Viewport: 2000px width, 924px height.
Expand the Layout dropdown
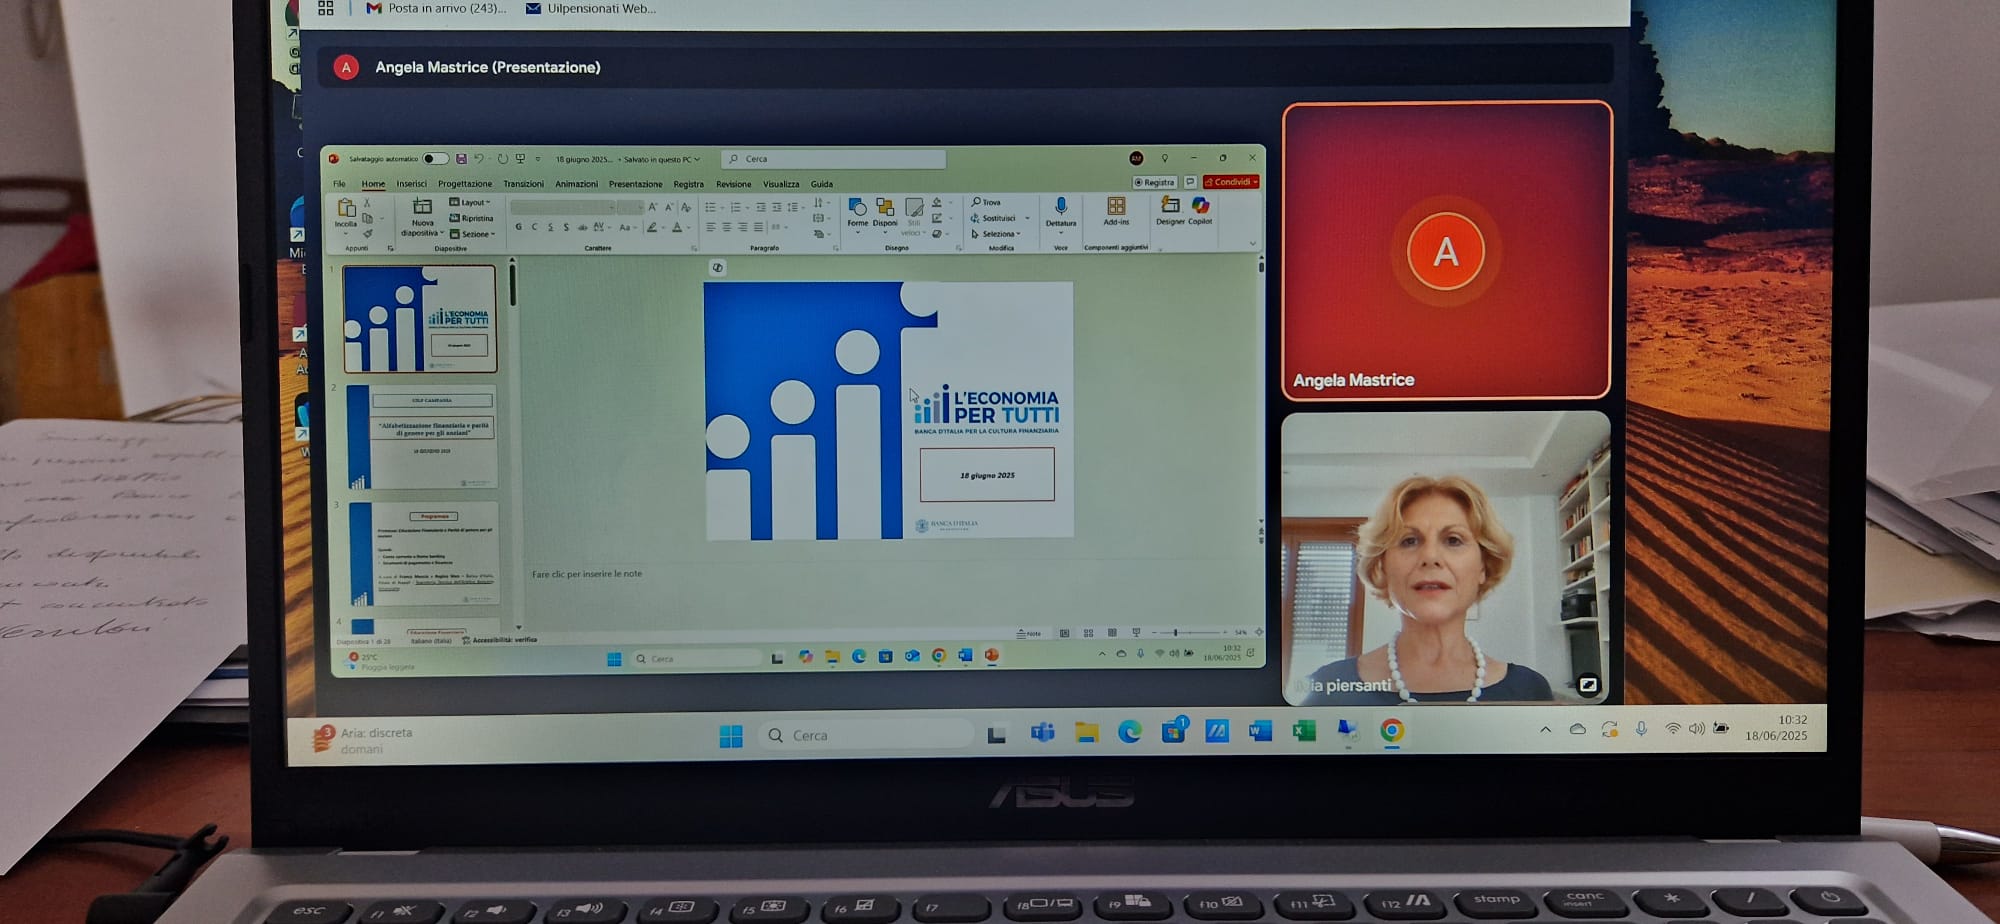[470, 202]
